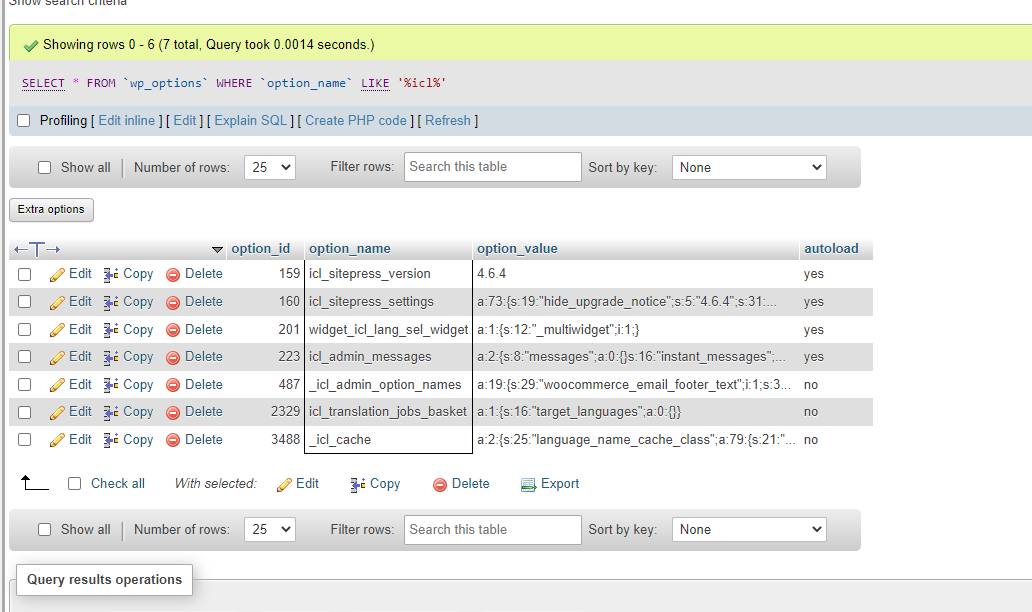Click the Create PHP code link
The image size is (1032, 612).
tap(355, 120)
